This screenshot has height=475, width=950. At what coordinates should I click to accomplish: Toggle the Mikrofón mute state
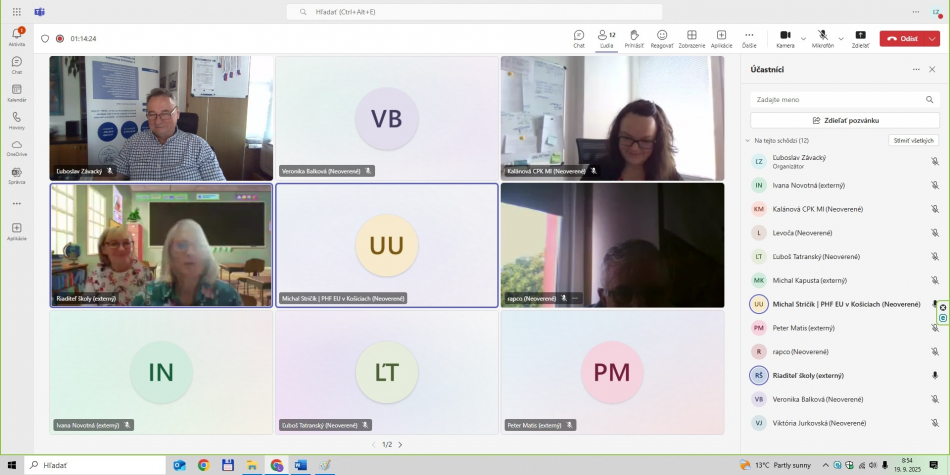click(x=822, y=38)
